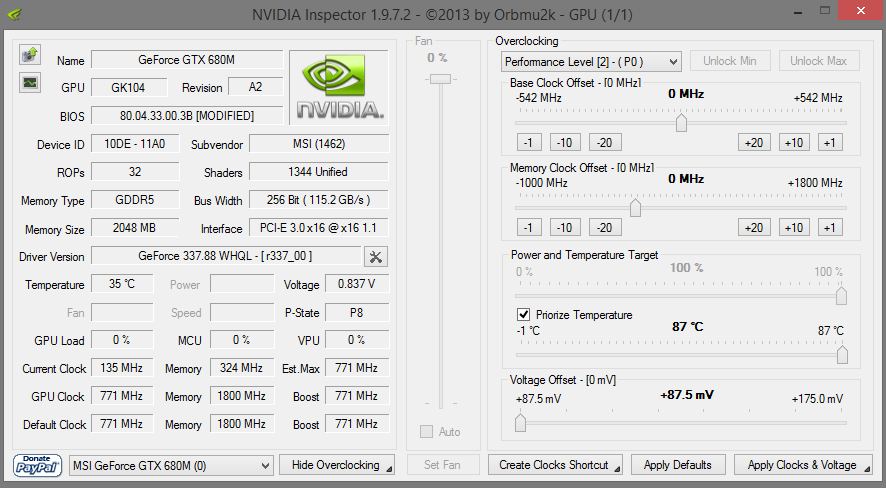Click the GK104 GPU field

coord(129,88)
